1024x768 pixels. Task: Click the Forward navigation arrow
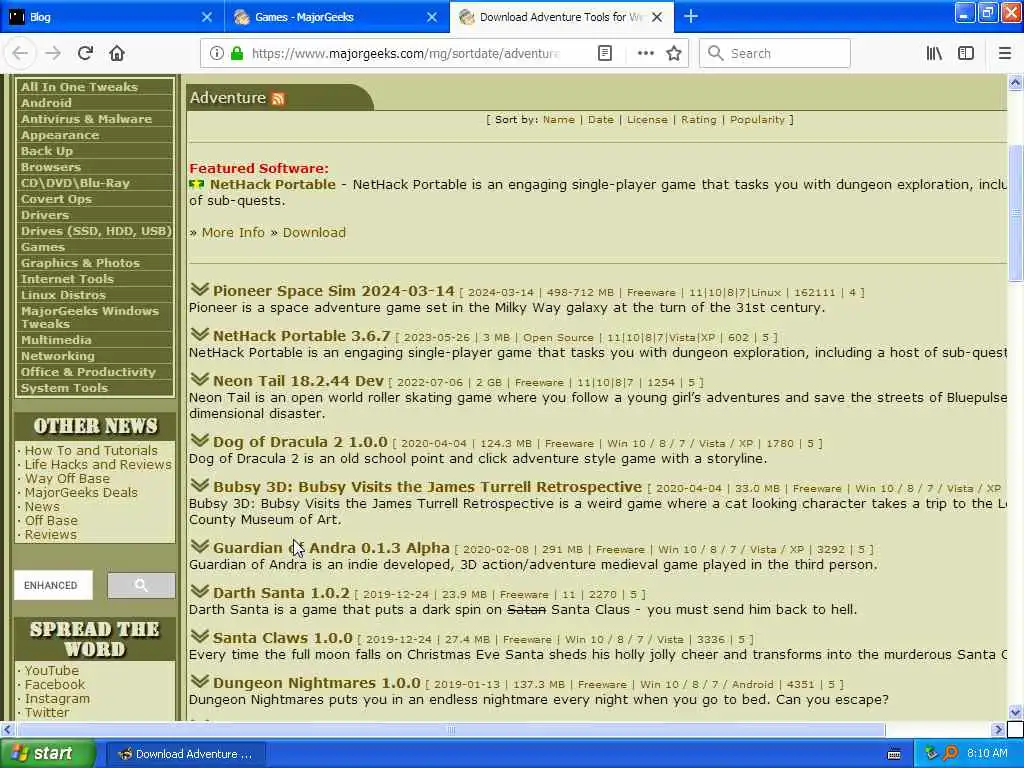[53, 54]
